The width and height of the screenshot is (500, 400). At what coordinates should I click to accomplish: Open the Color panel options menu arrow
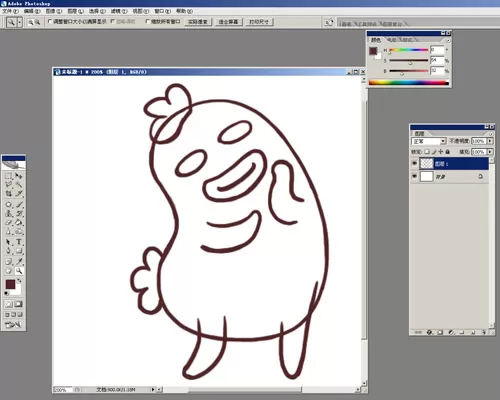point(448,40)
